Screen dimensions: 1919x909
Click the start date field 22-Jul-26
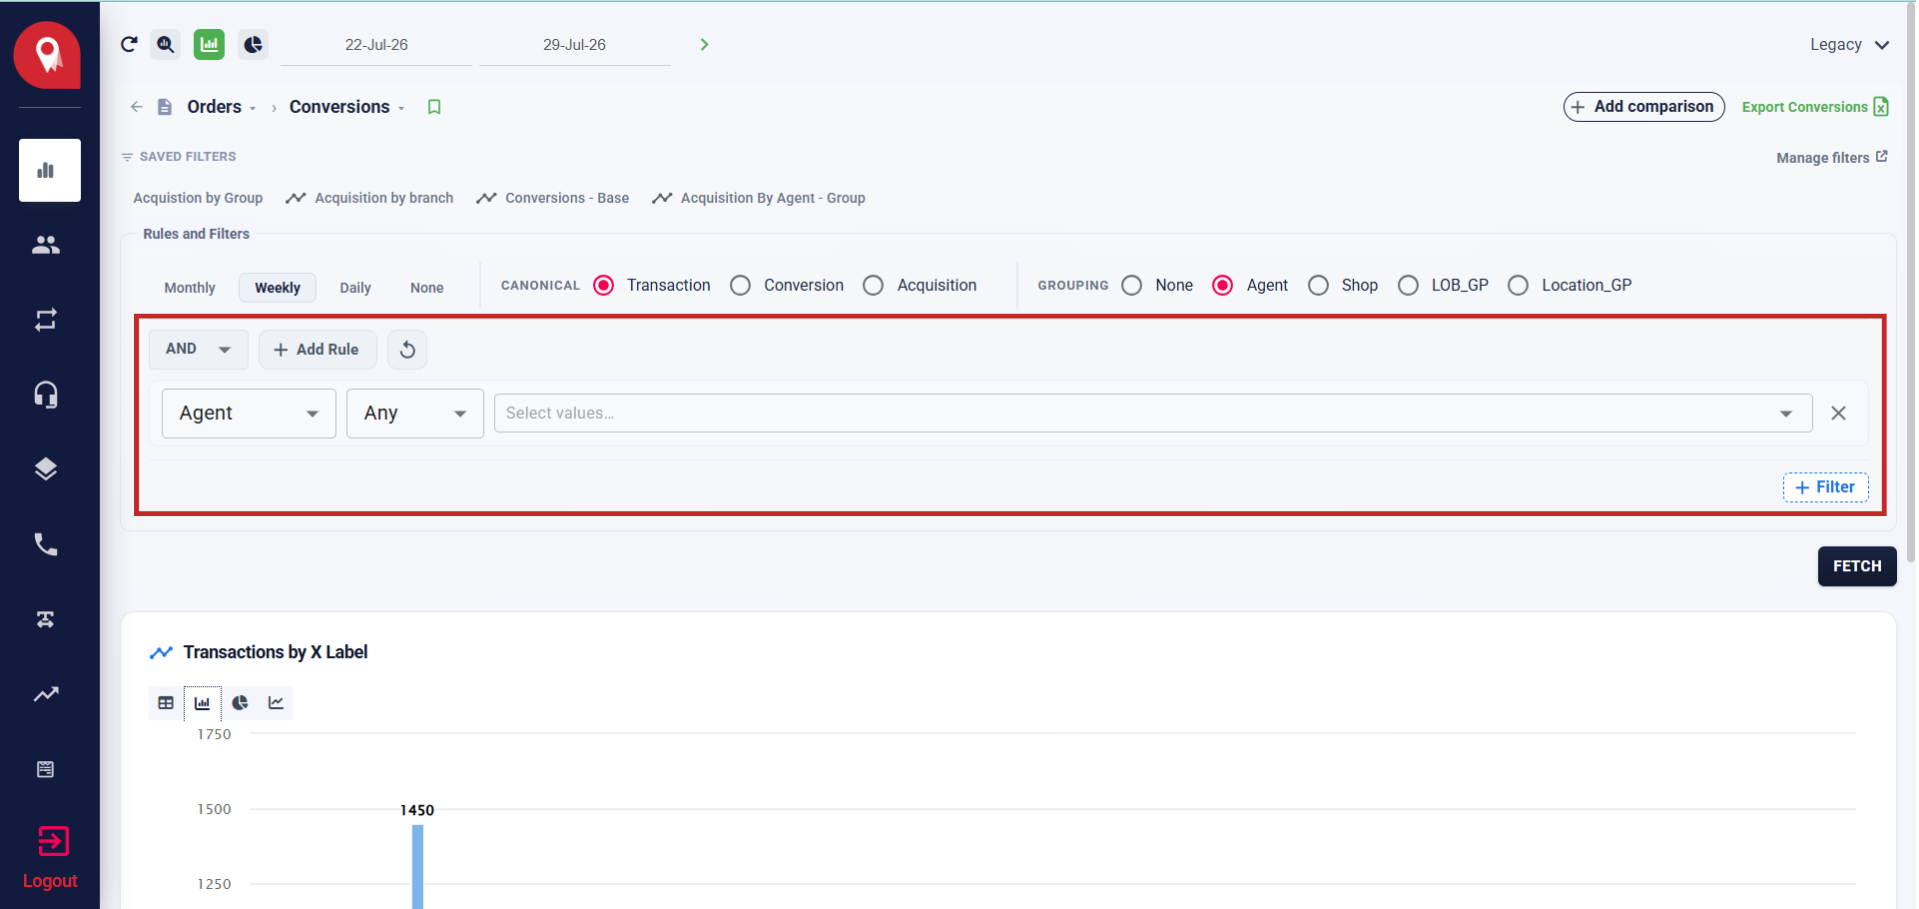[376, 45]
